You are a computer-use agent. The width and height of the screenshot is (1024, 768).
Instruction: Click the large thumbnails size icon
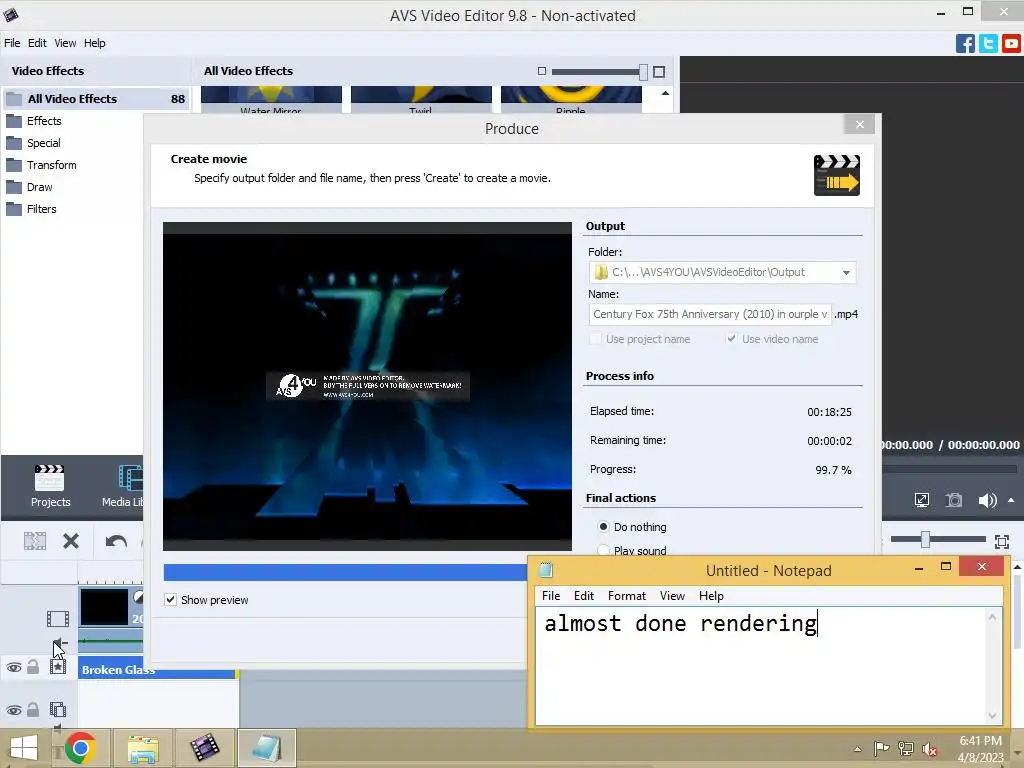point(659,72)
